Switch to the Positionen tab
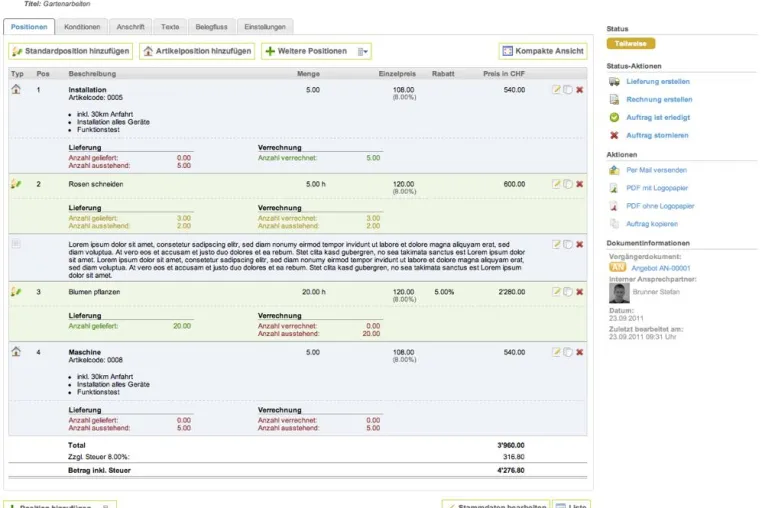Image resolution: width=762 pixels, height=508 pixels. tap(29, 27)
